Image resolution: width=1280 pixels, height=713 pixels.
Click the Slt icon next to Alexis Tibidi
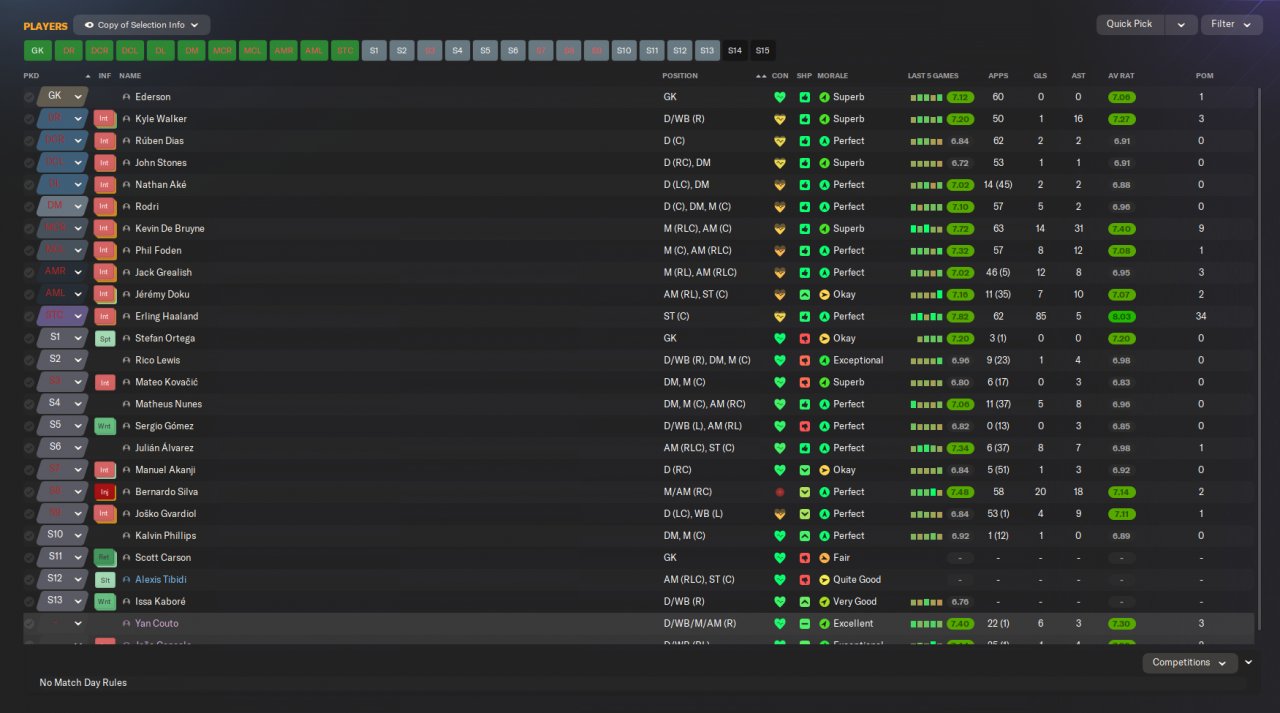coord(105,580)
